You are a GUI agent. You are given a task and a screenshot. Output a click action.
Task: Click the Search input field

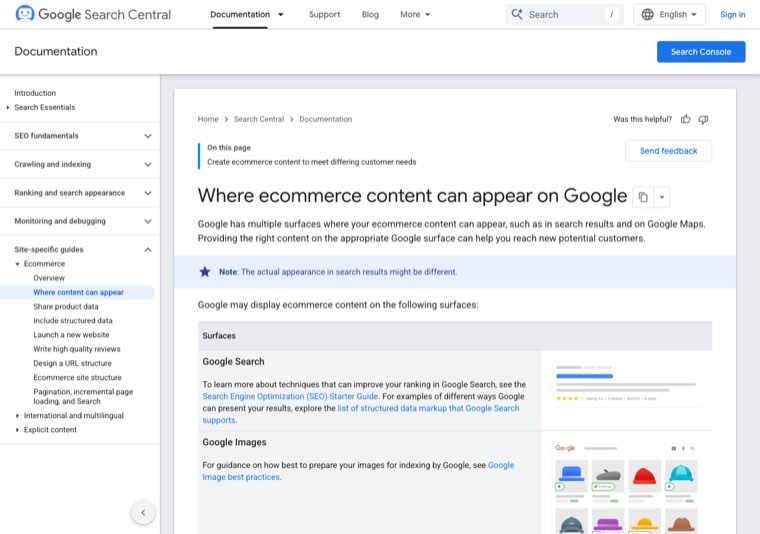click(x=564, y=15)
